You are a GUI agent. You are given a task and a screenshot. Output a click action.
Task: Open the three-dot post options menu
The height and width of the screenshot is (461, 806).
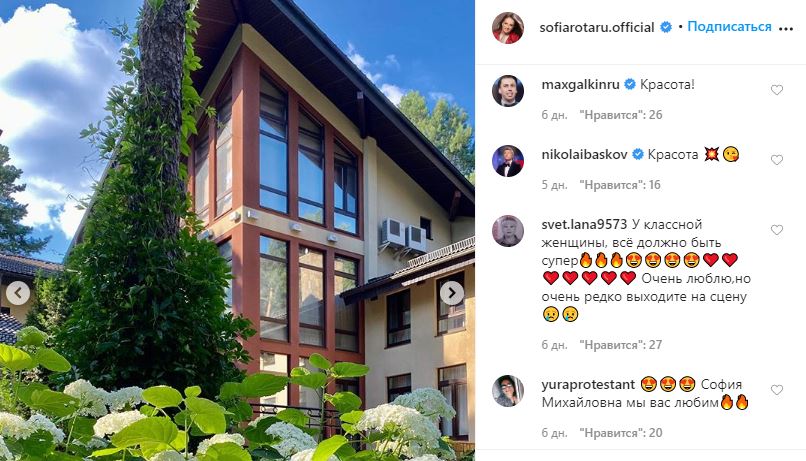click(x=785, y=29)
